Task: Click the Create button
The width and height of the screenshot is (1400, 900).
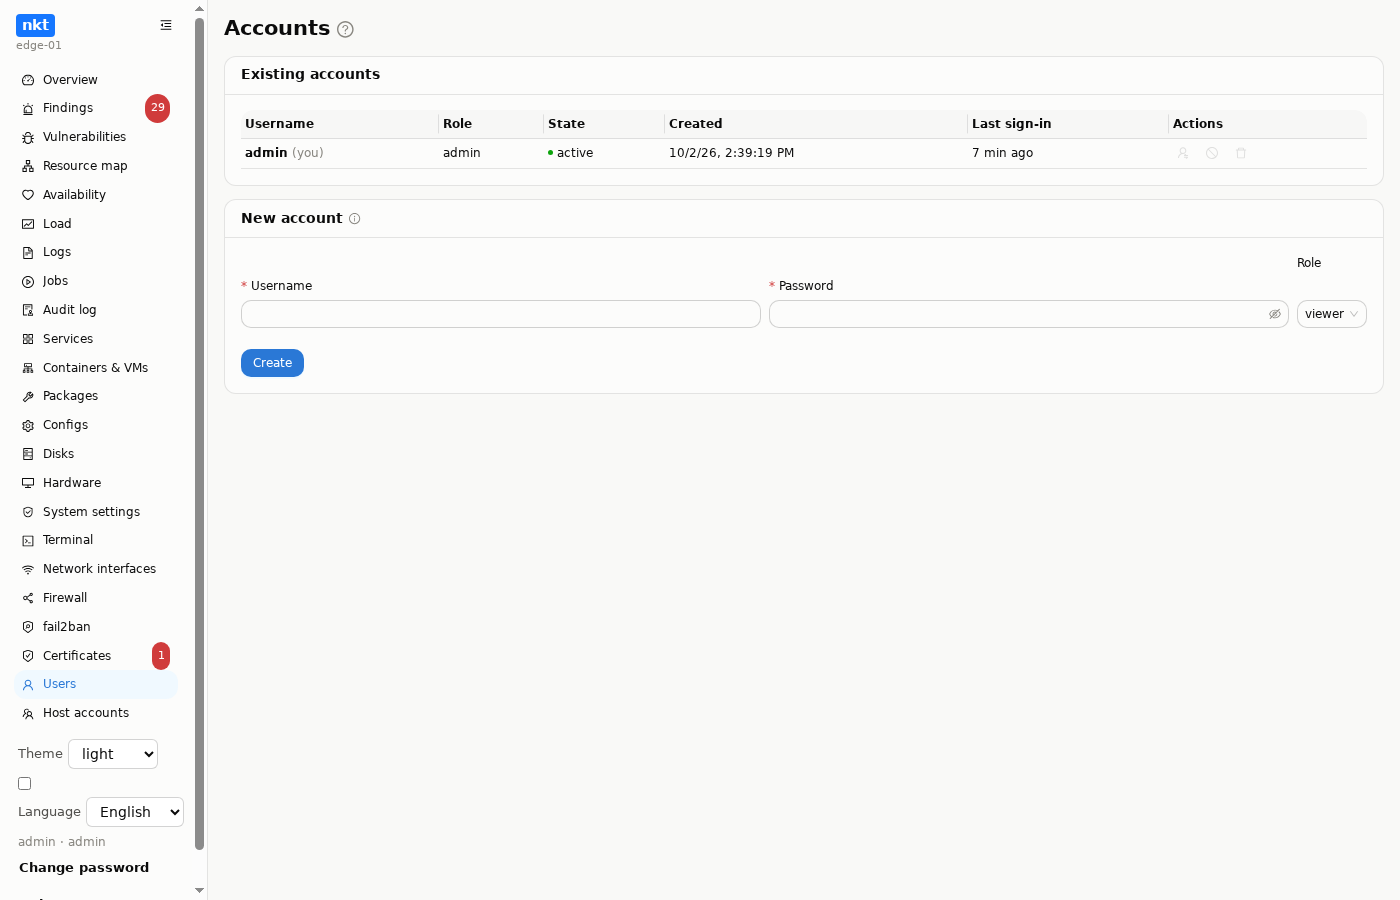Action: coord(272,363)
